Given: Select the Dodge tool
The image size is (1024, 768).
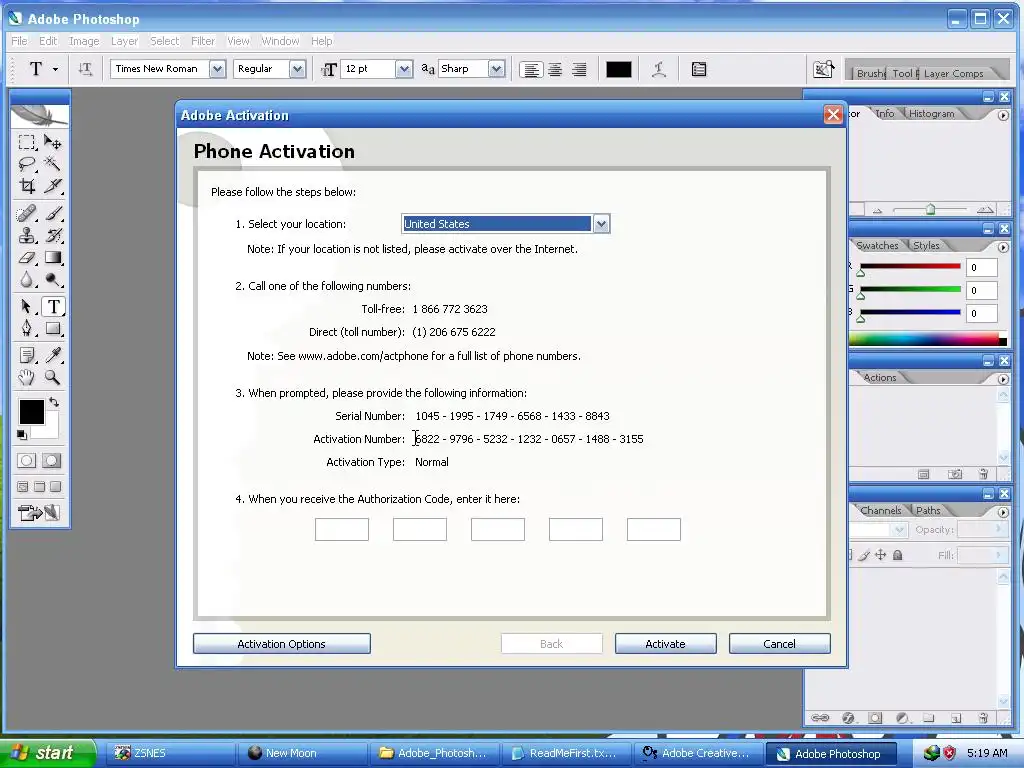Looking at the screenshot, I should pos(53,280).
